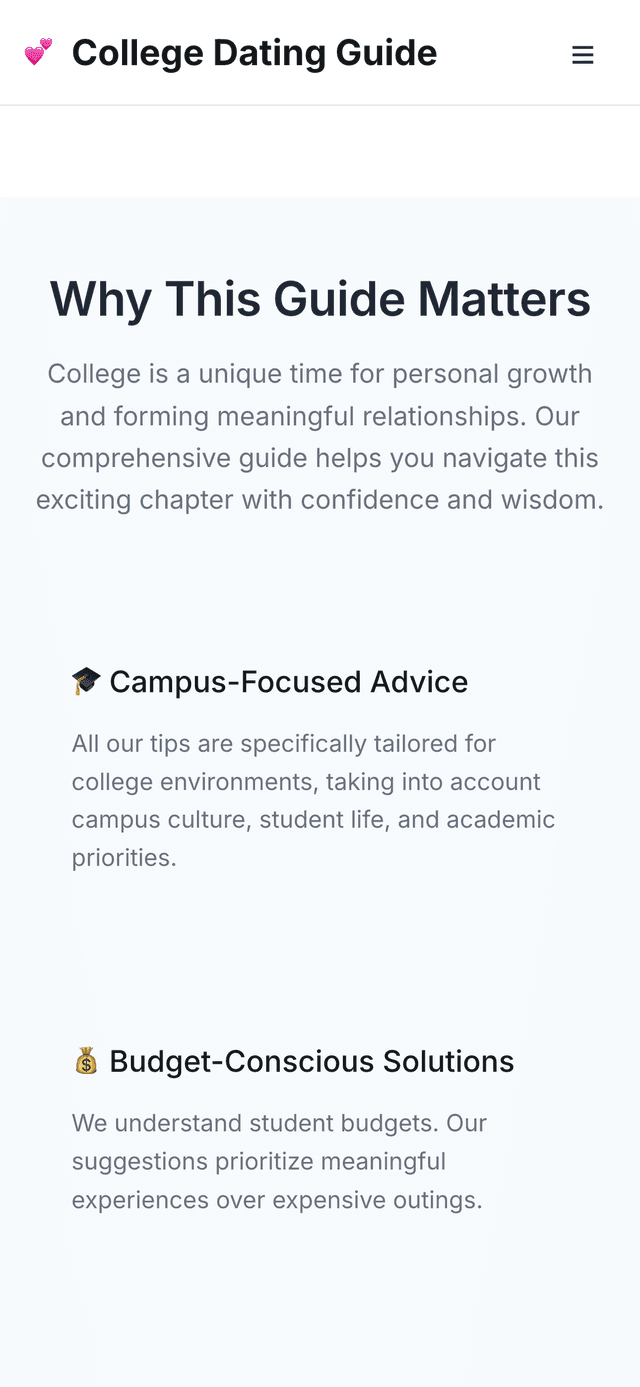Click the intro paragraph about personal growth

coord(320,437)
